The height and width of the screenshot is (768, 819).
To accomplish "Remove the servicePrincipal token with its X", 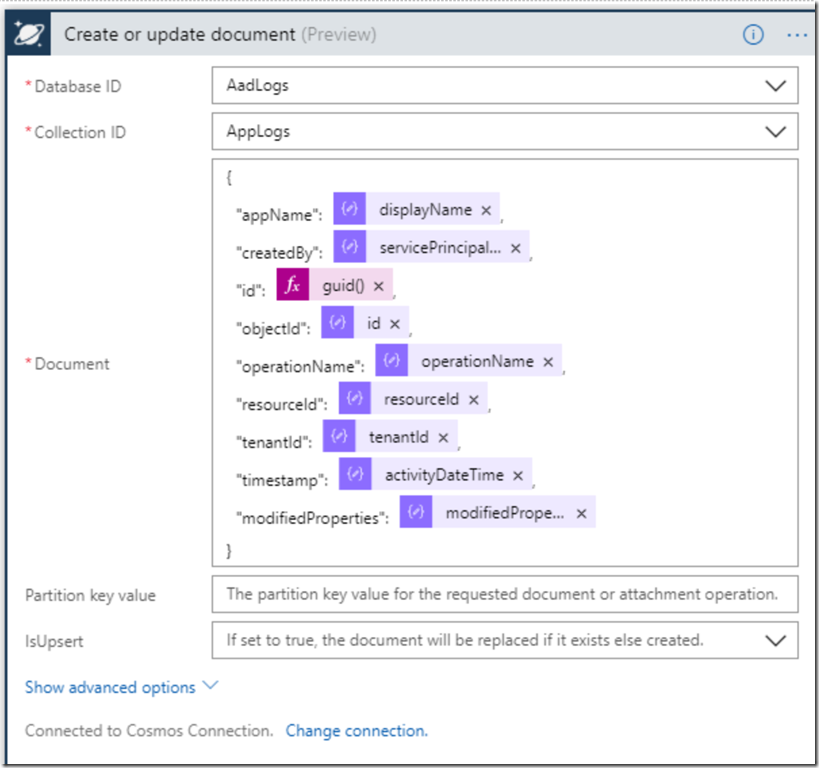I will click(x=516, y=248).
